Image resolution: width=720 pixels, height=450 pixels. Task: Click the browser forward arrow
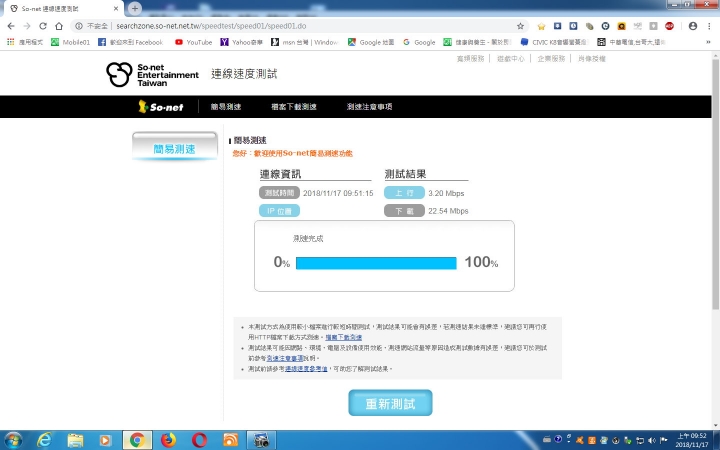tap(27, 26)
